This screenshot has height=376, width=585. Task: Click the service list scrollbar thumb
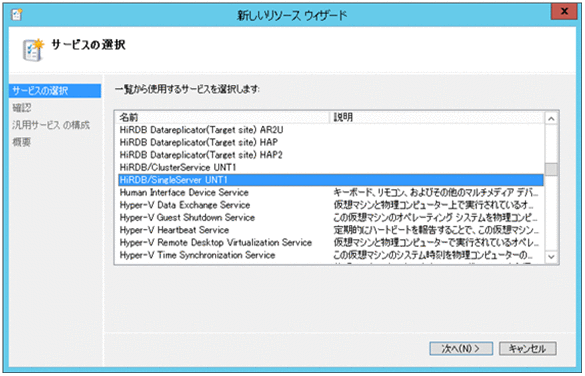(551, 169)
